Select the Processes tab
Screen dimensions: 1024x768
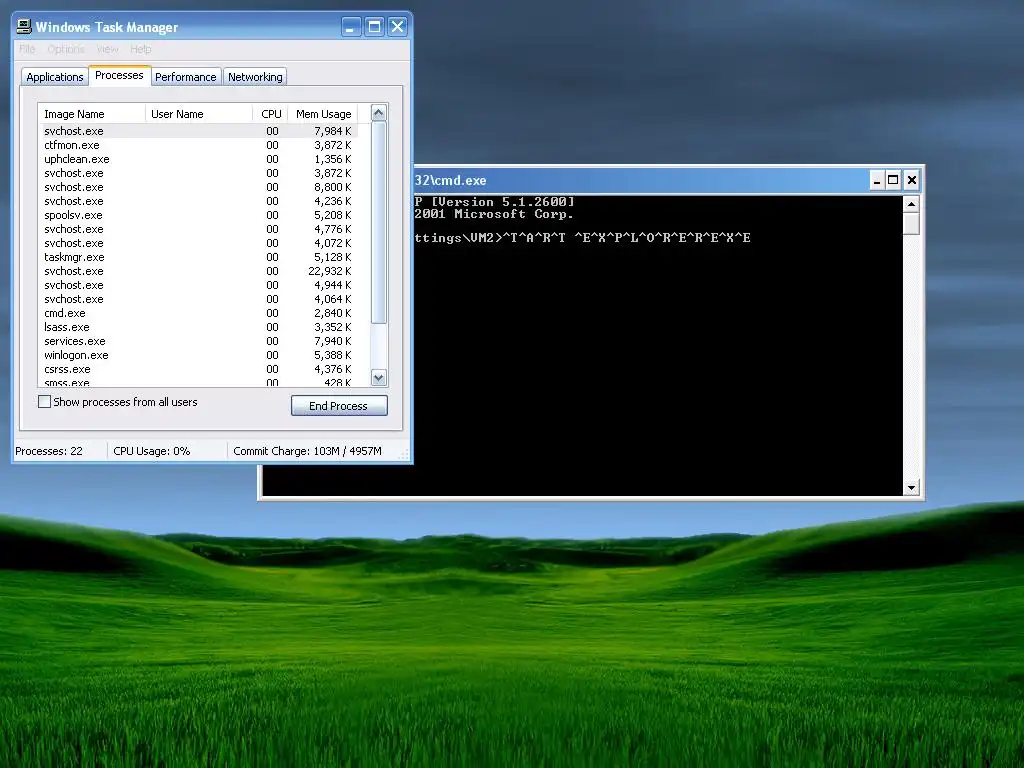pos(120,75)
